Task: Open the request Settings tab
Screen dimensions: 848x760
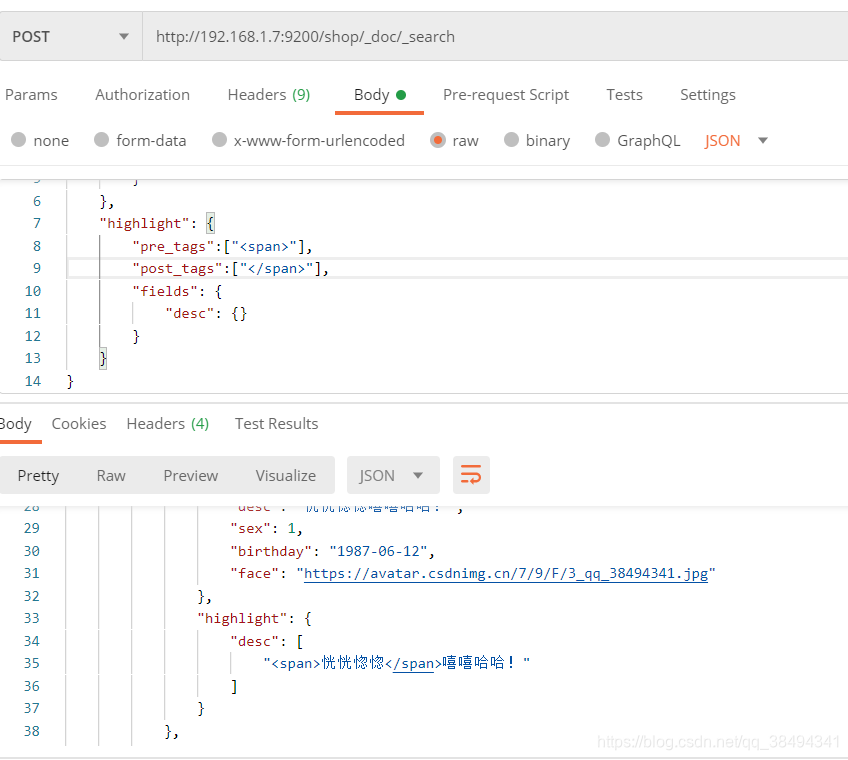Action: [x=707, y=95]
